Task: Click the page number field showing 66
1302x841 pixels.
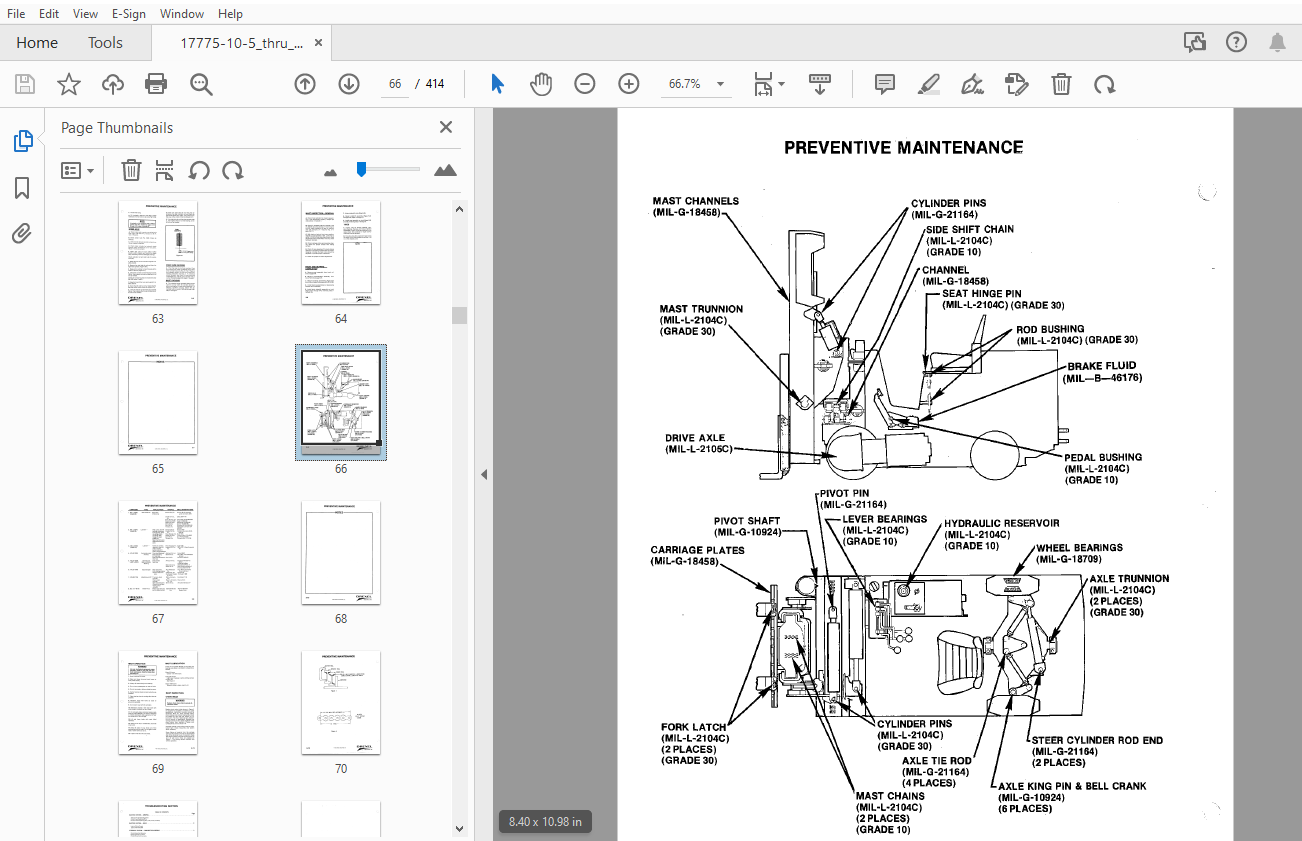Action: pyautogui.click(x=395, y=84)
